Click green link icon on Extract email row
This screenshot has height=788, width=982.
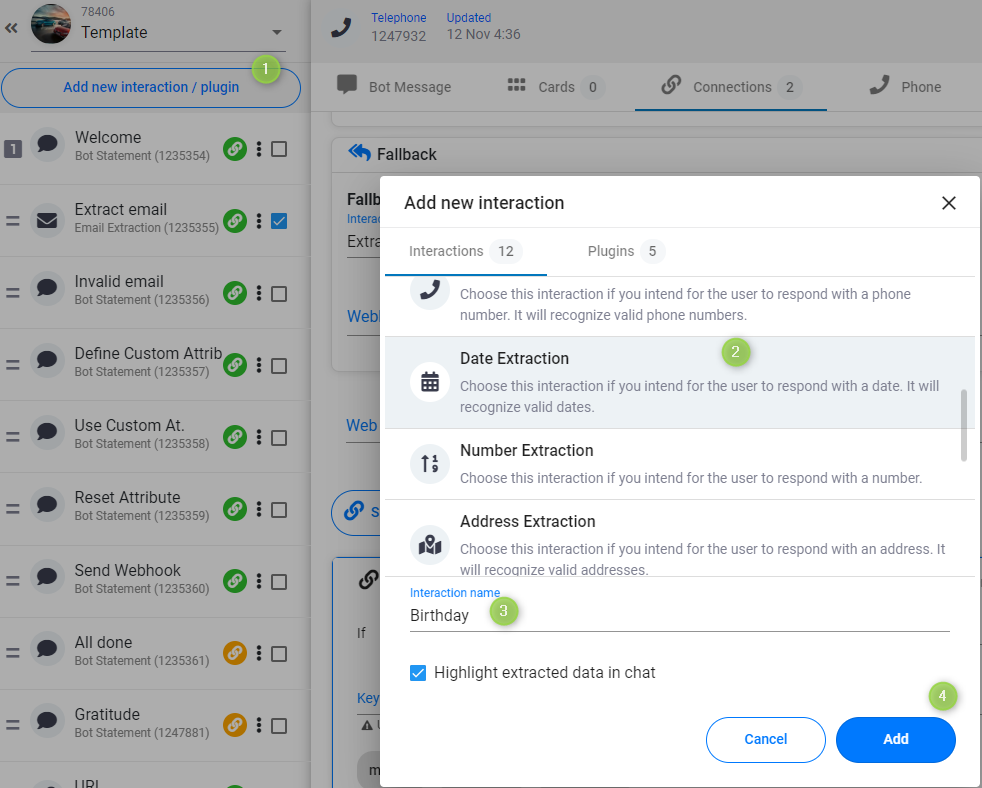tap(235, 221)
